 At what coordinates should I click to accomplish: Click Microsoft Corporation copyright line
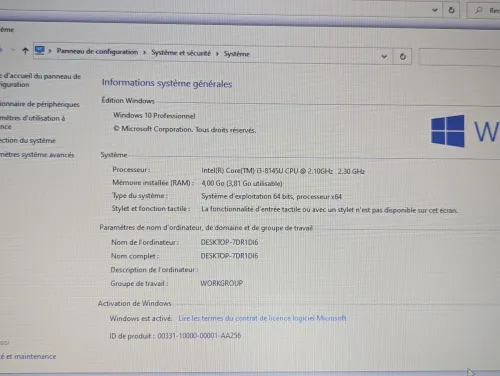point(185,129)
